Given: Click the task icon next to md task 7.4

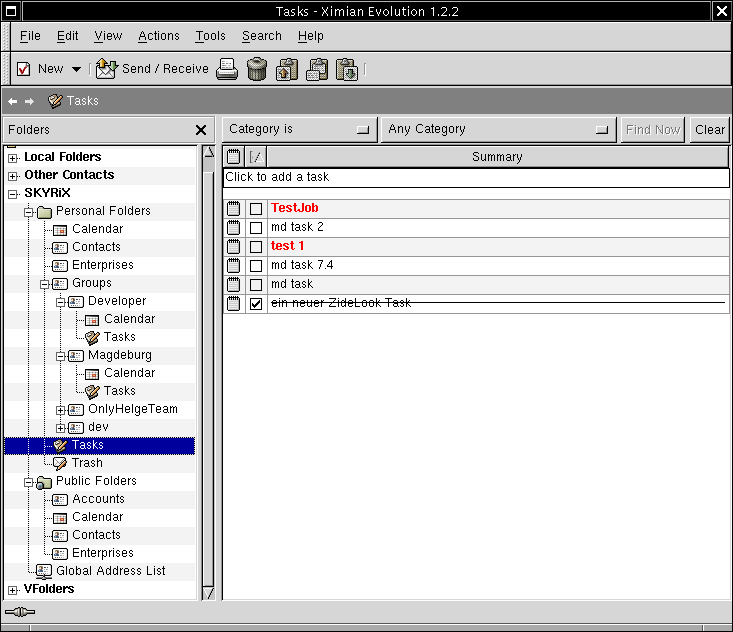Looking at the screenshot, I should tap(233, 266).
